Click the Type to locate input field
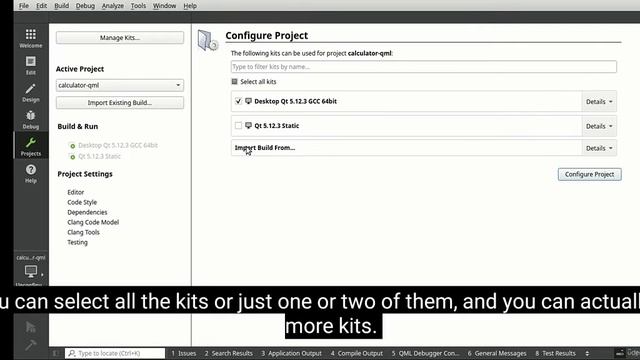The width and height of the screenshot is (640, 360). (115, 353)
